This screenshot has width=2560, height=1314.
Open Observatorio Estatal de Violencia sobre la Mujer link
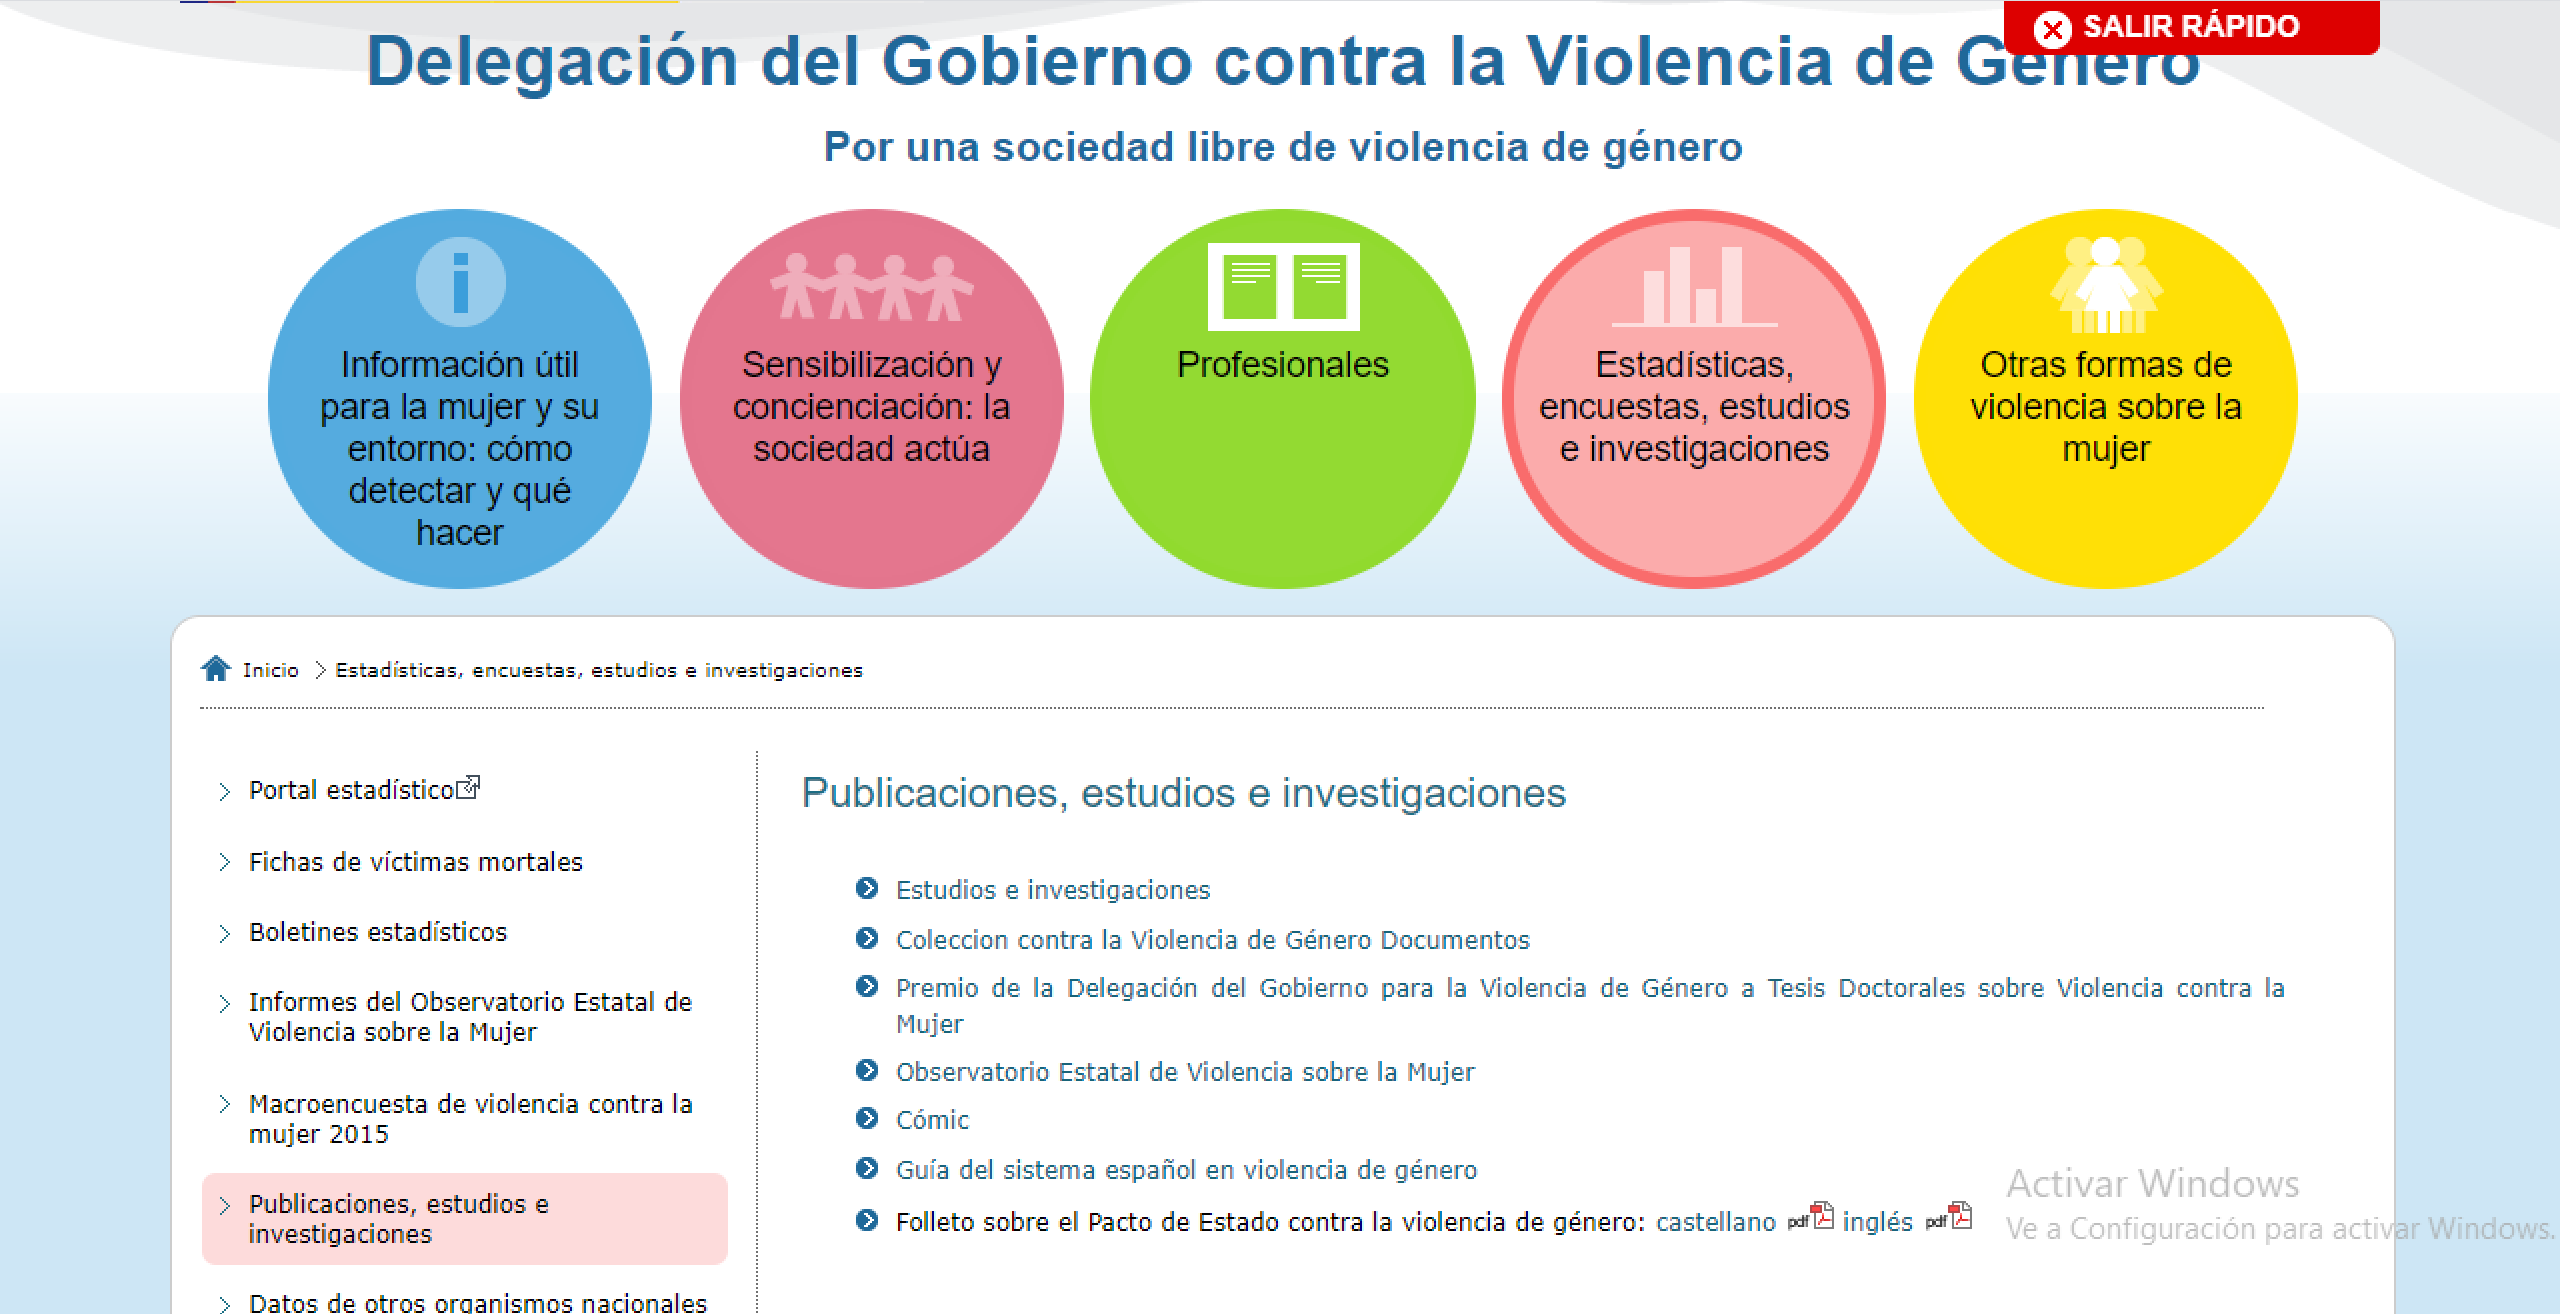pyautogui.click(x=1185, y=1072)
